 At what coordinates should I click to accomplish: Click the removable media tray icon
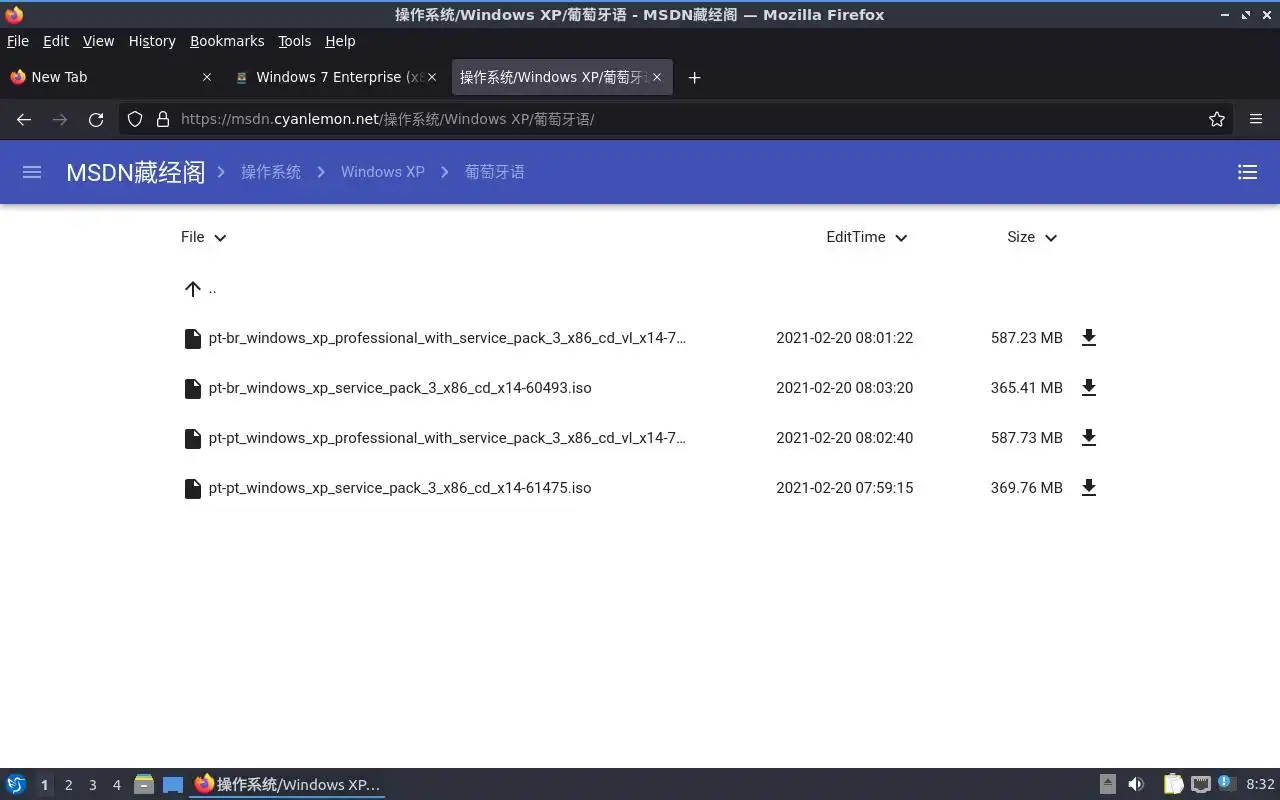1108,785
